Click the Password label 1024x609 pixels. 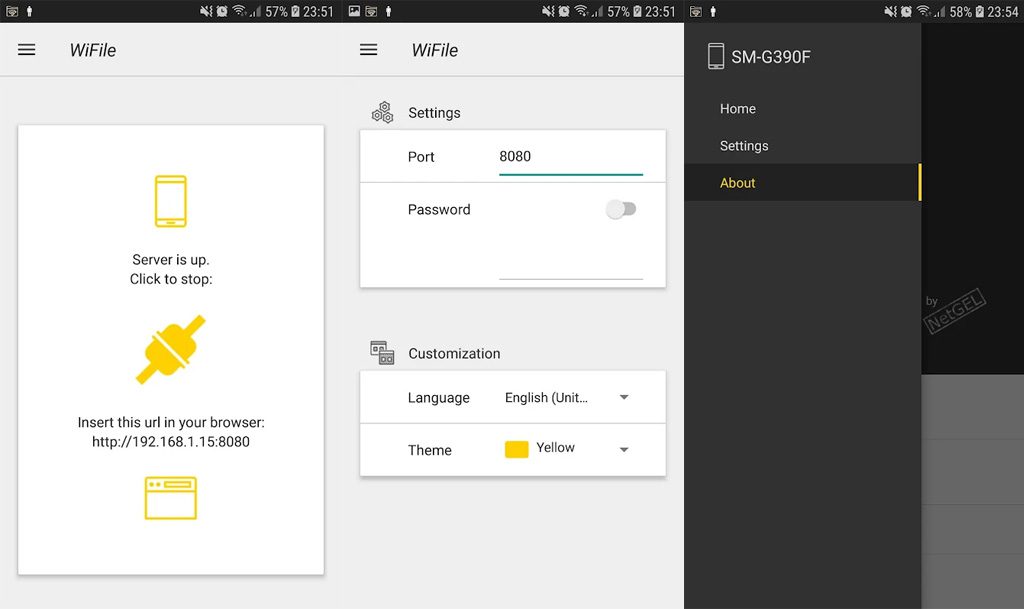pos(439,210)
